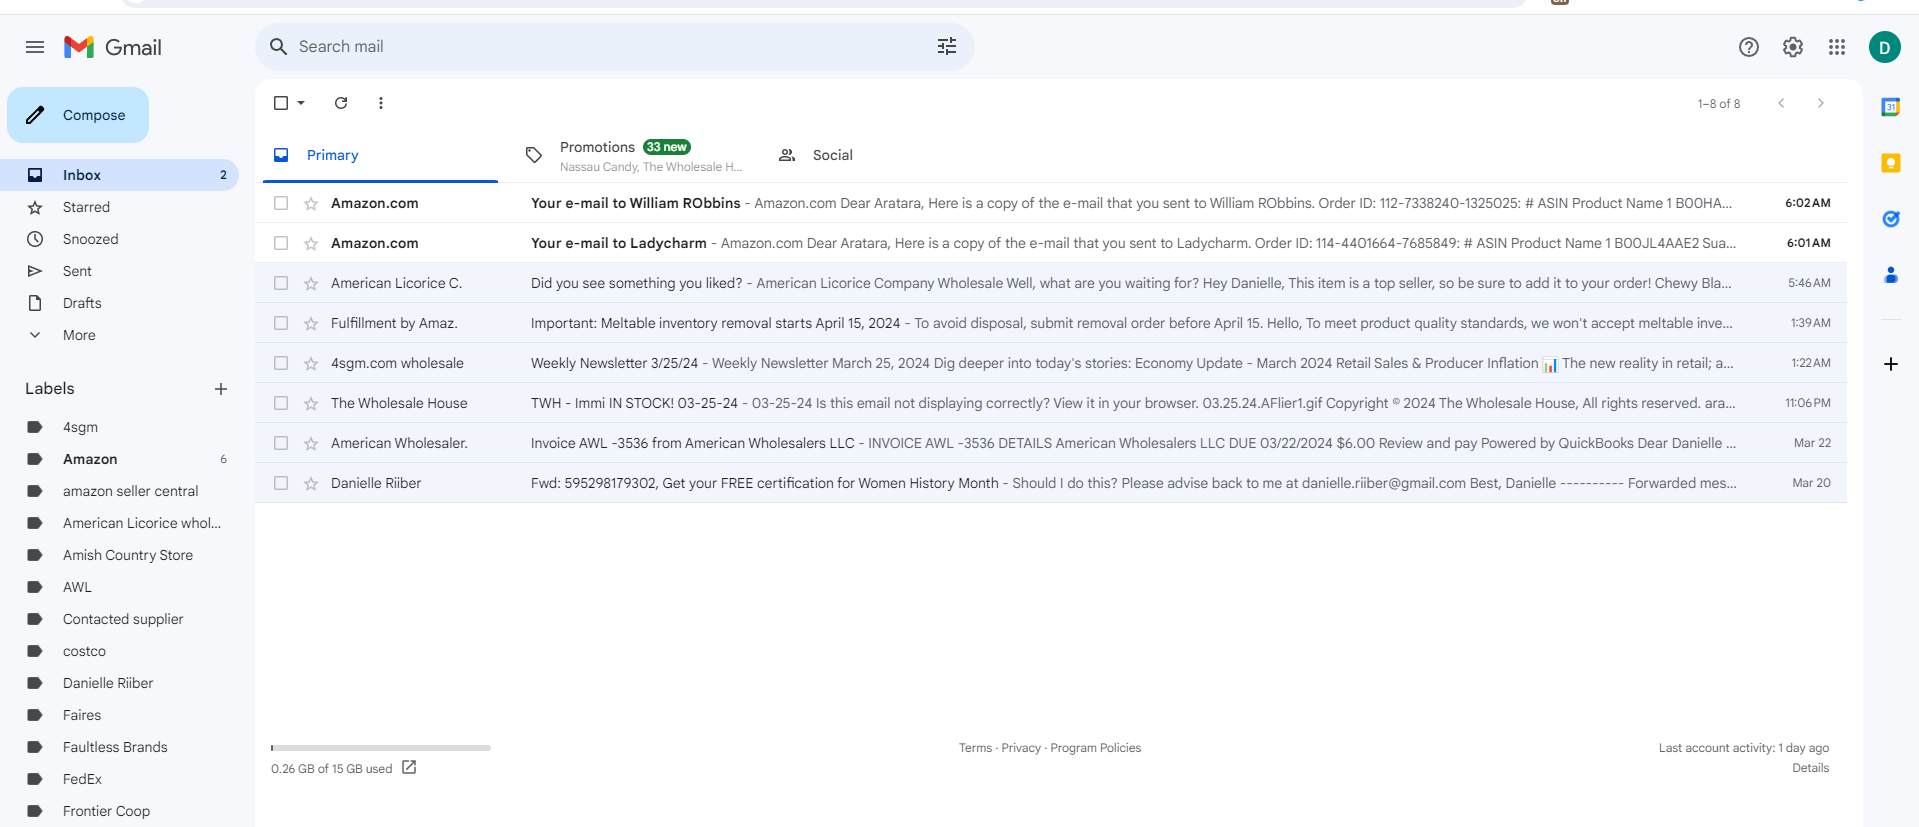This screenshot has width=1919, height=827.
Task: Check the American Licorice email
Action: point(281,283)
